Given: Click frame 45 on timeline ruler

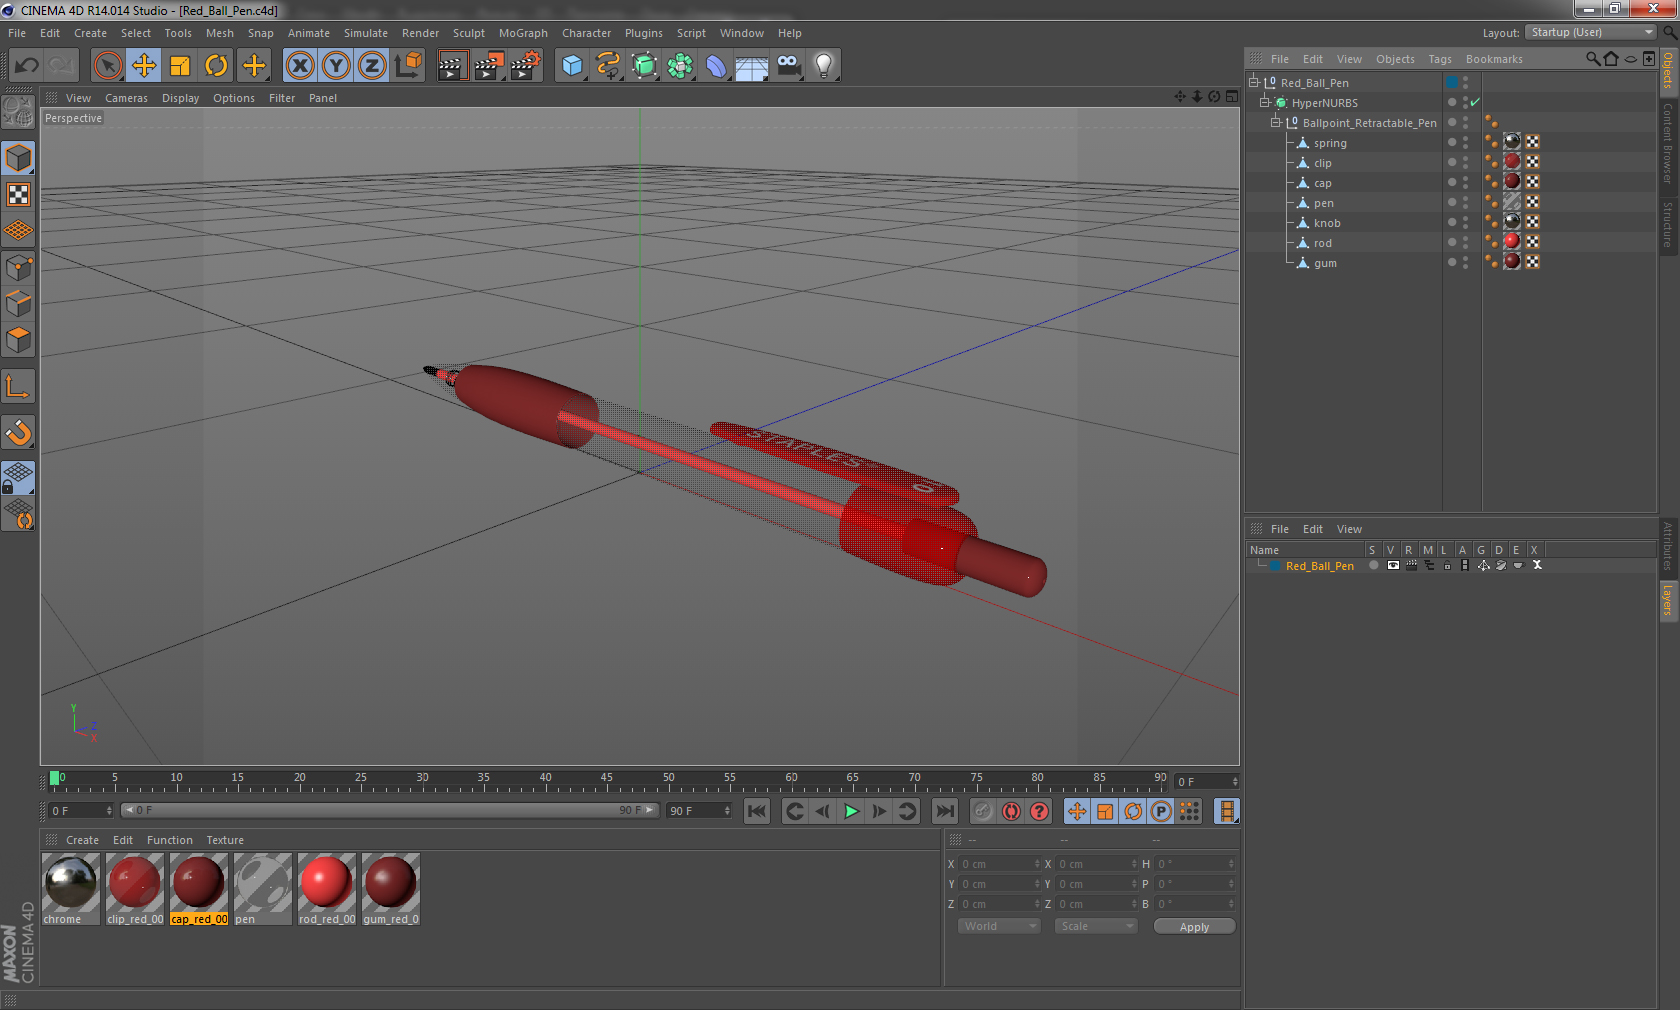Looking at the screenshot, I should (x=607, y=780).
